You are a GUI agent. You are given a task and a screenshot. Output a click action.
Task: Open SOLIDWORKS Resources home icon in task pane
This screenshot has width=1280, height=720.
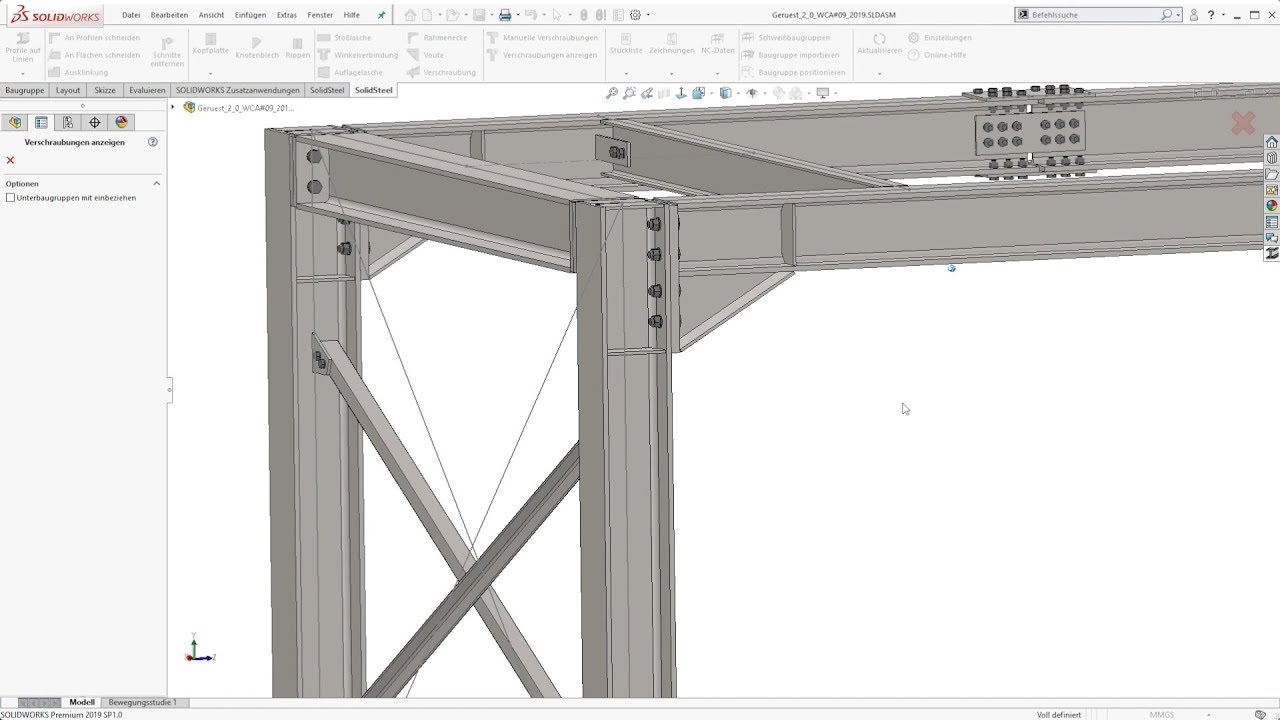click(1272, 142)
